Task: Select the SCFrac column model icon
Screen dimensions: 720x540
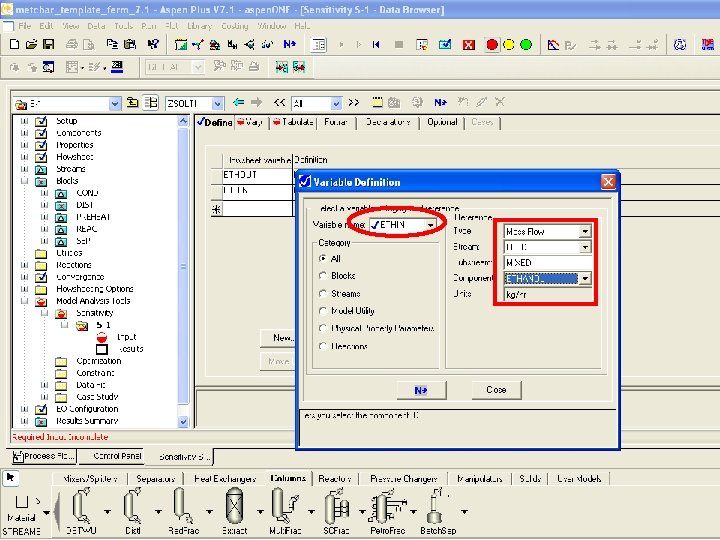Action: point(336,511)
